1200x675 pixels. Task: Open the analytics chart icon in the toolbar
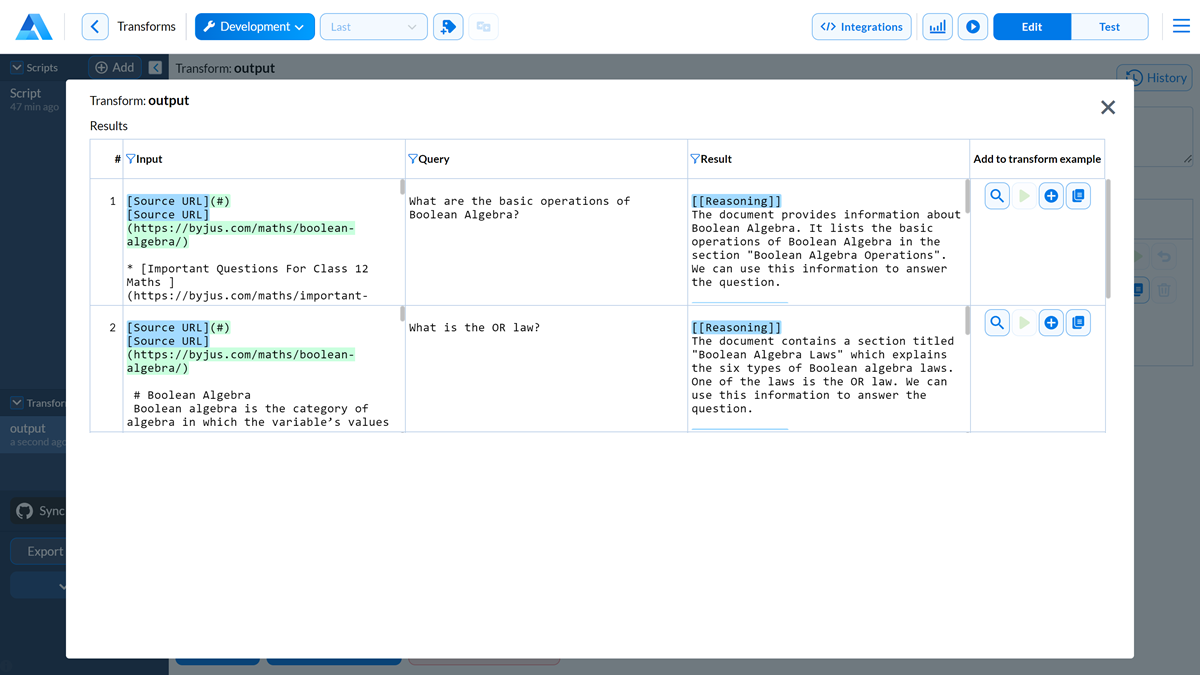(937, 26)
